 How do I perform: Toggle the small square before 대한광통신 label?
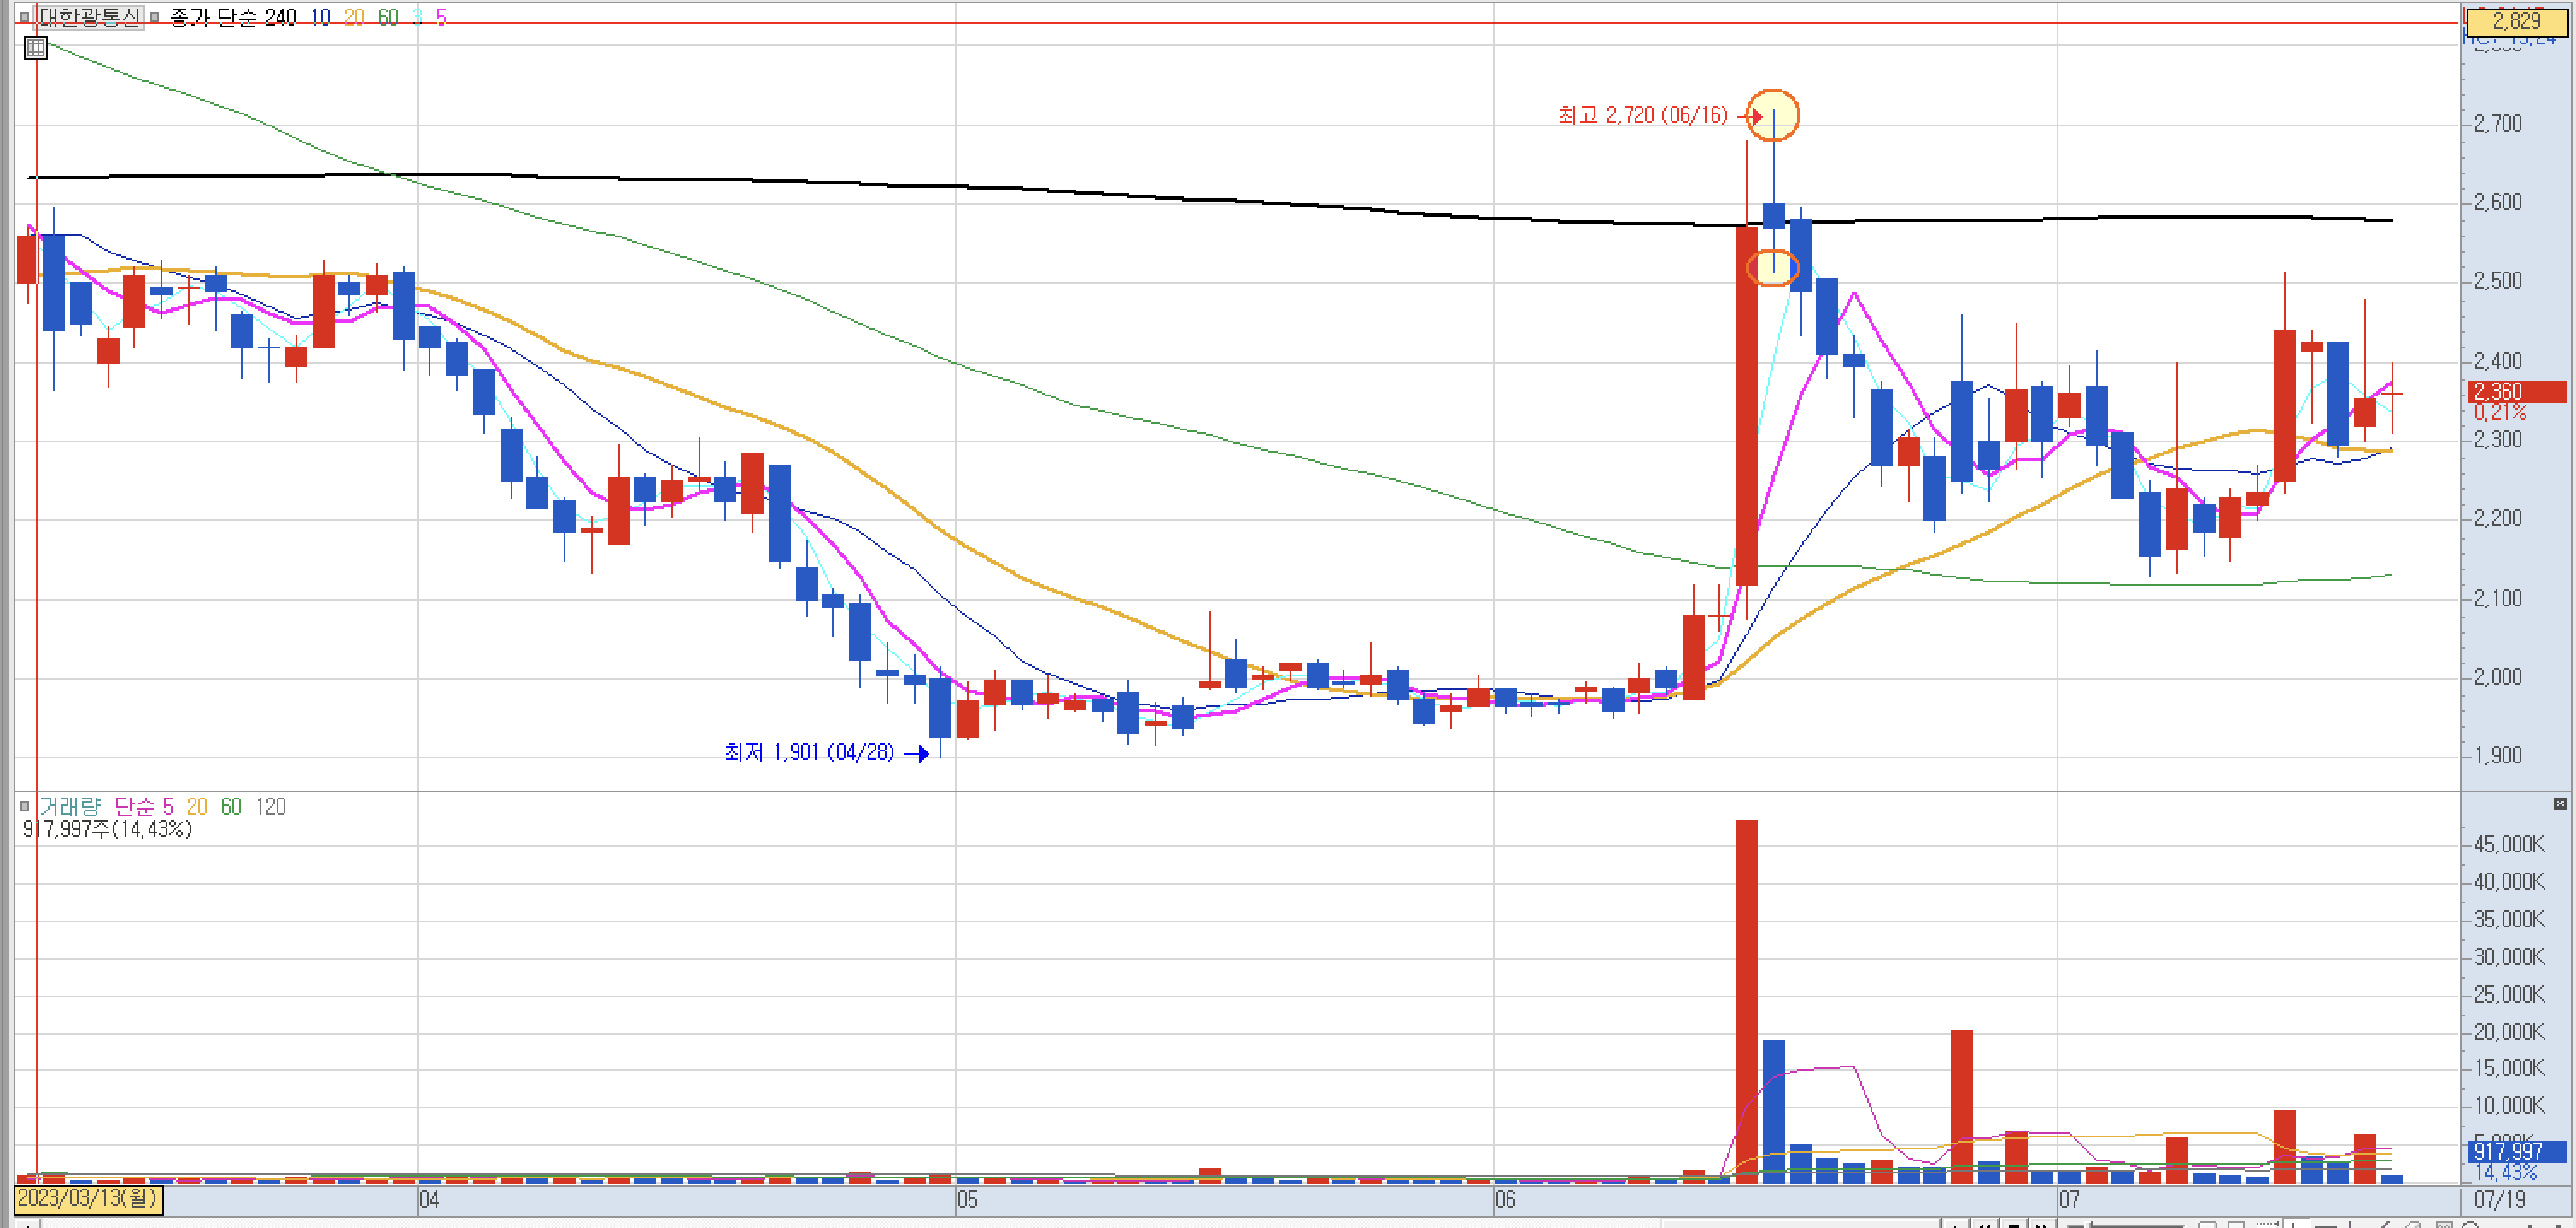(24, 17)
